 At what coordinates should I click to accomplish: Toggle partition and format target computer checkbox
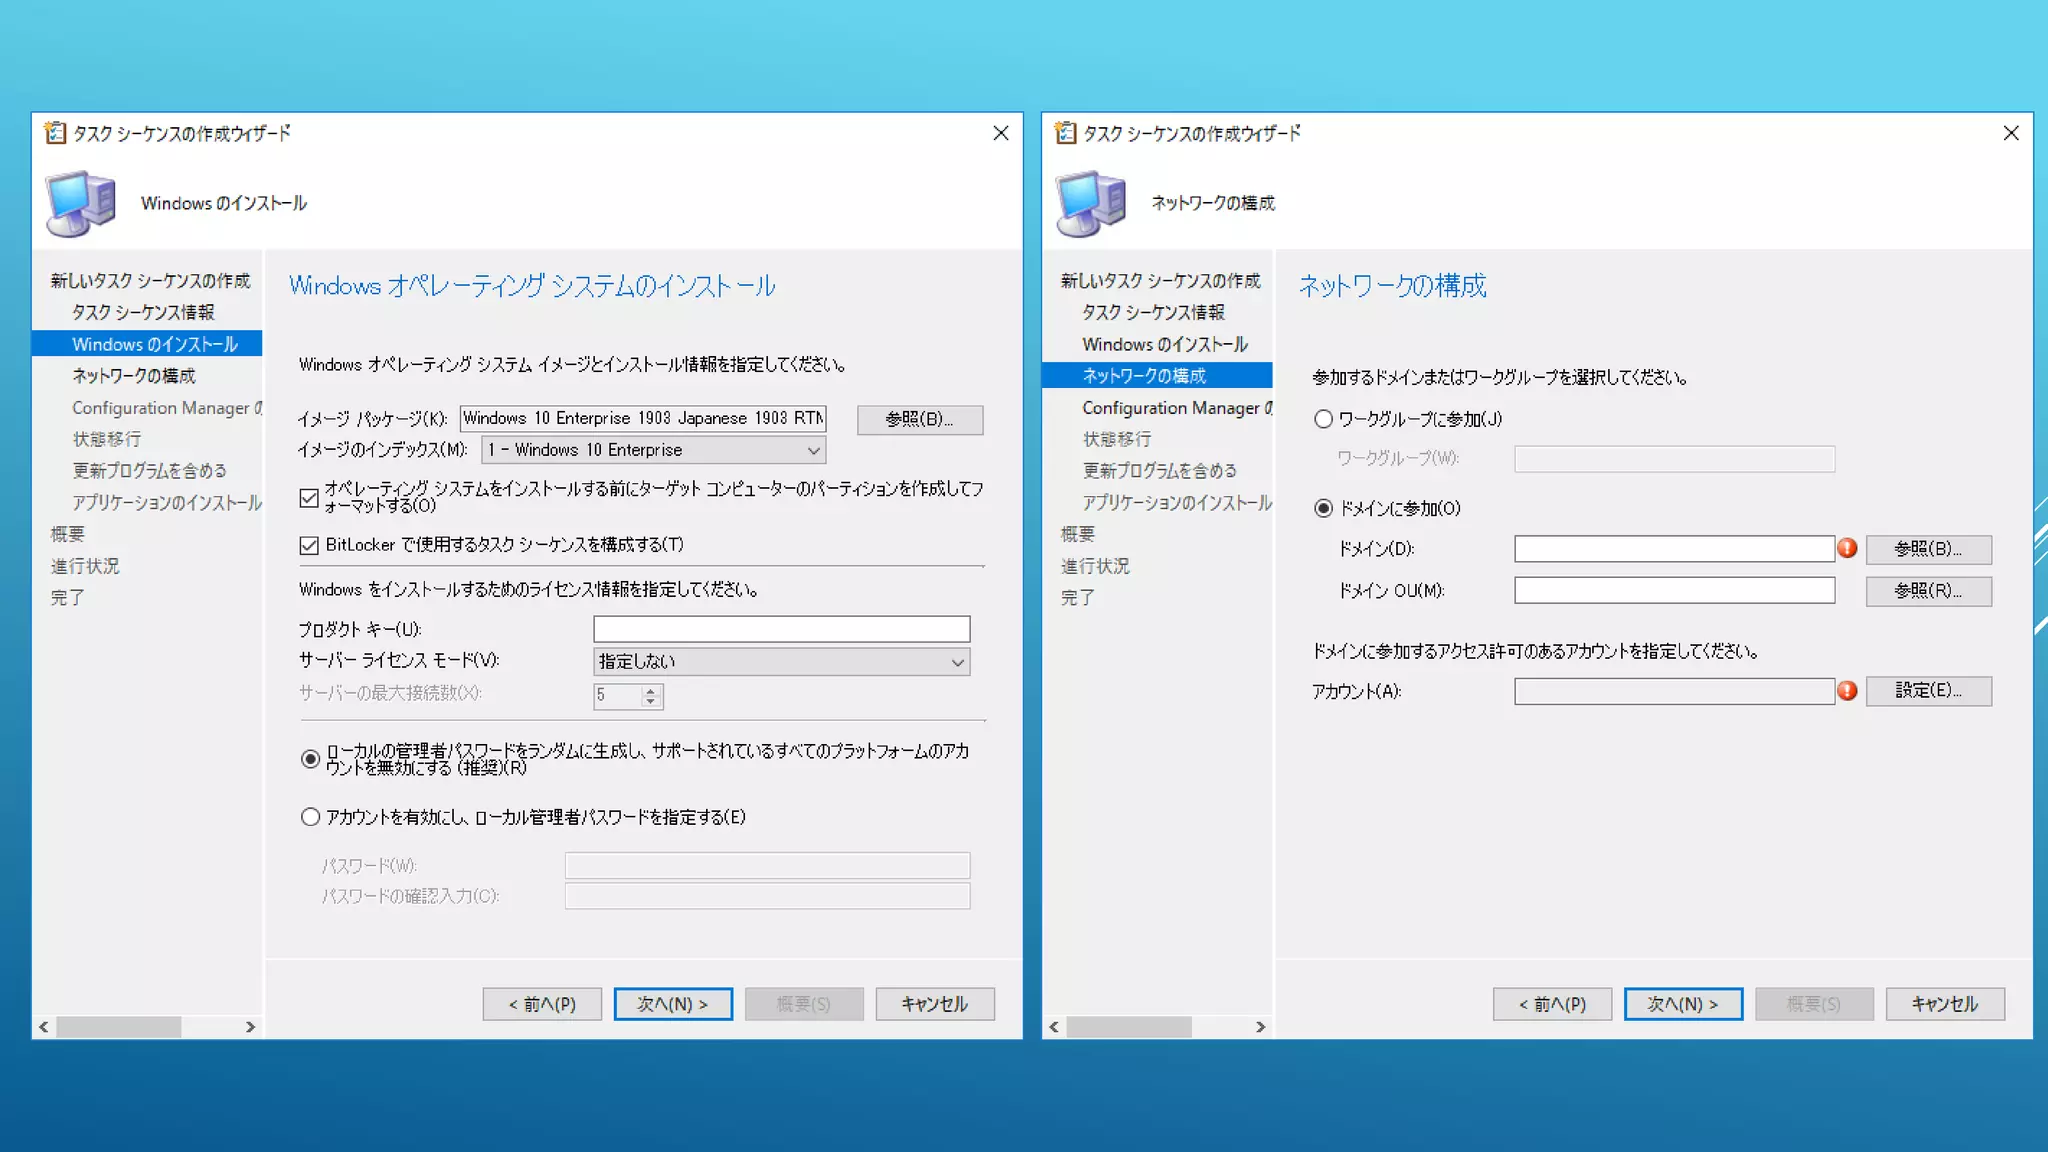tap(309, 497)
